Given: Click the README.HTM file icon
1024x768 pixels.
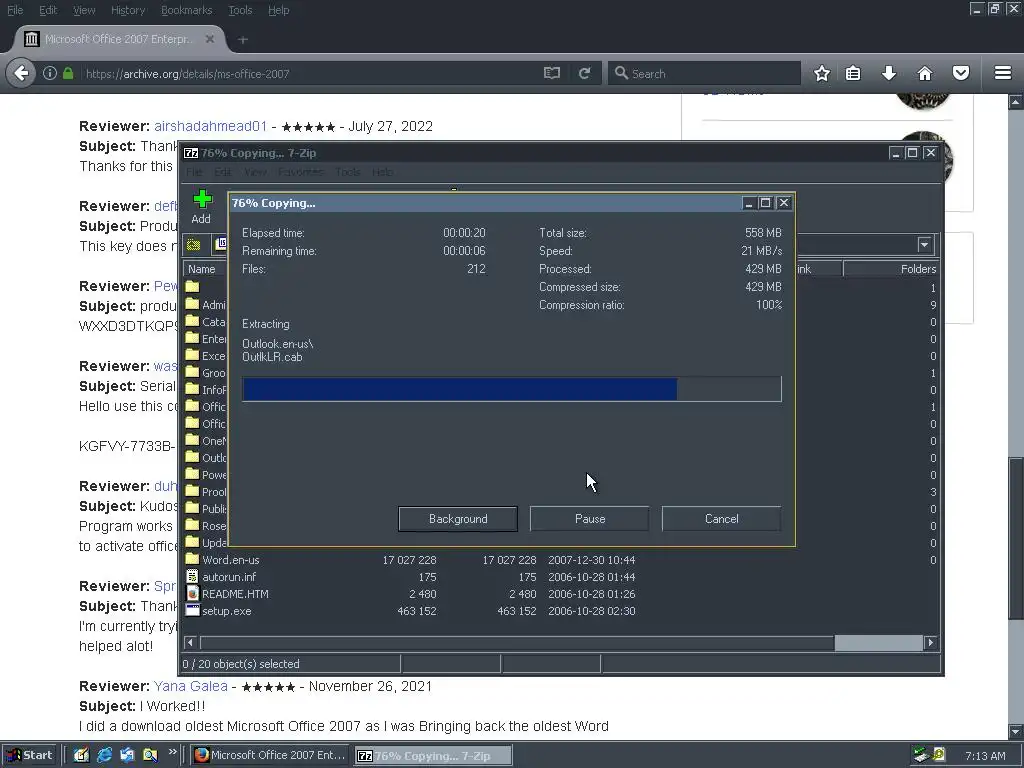Looking at the screenshot, I should click(x=192, y=594).
